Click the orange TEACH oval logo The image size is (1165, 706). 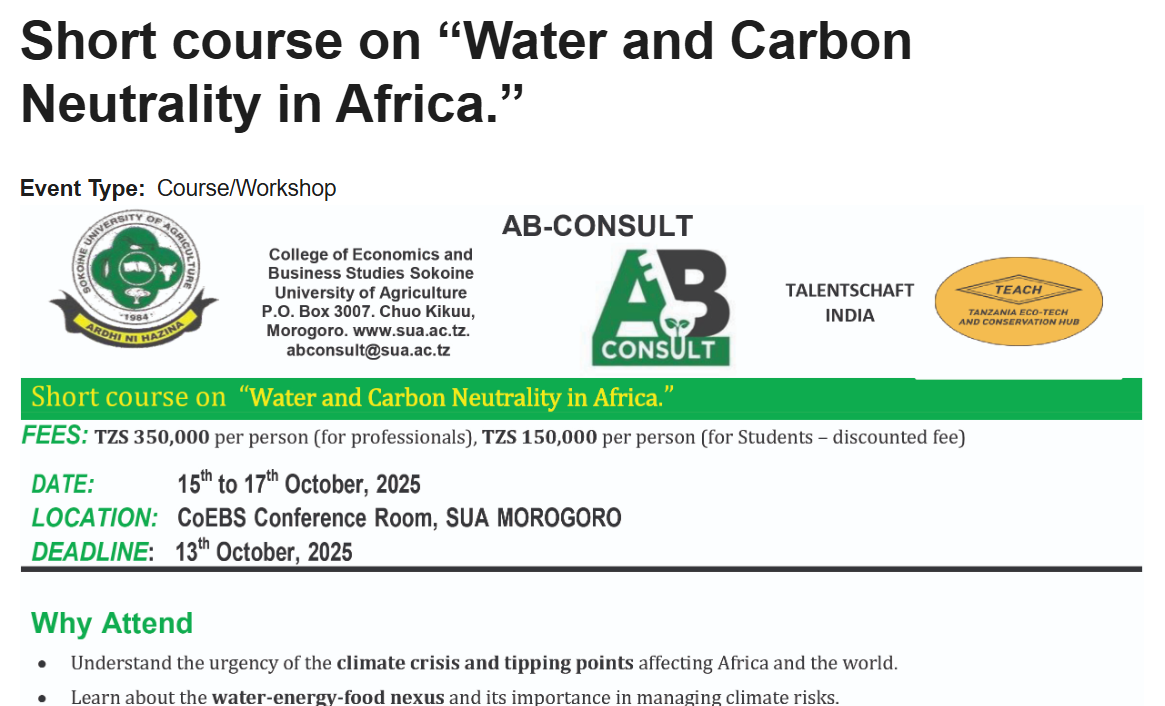click(1018, 303)
